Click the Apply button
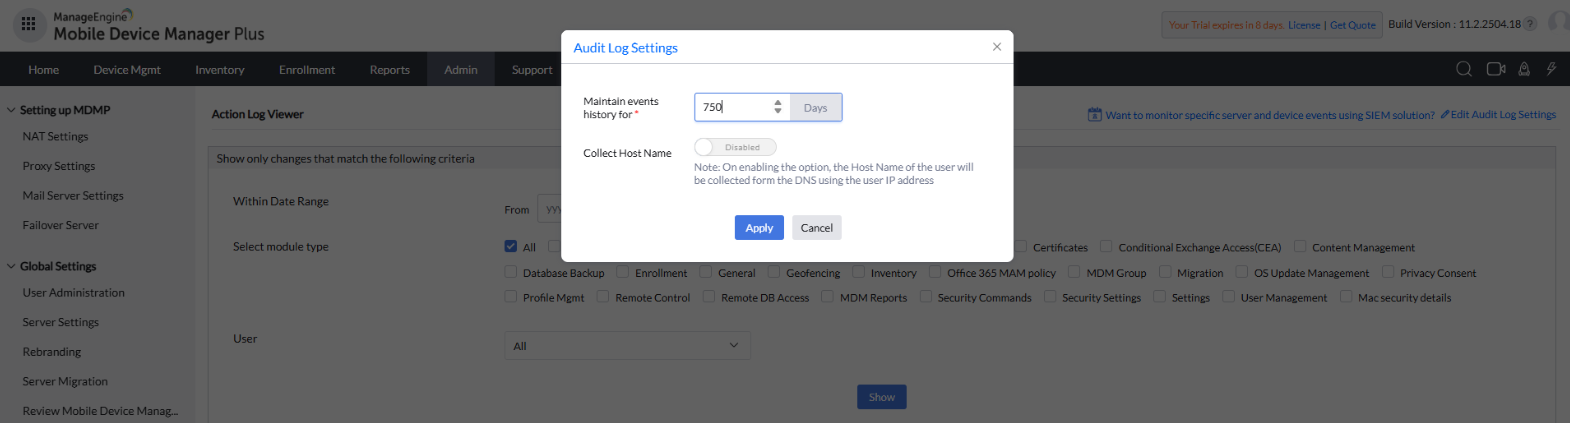The height and width of the screenshot is (423, 1570). (759, 228)
